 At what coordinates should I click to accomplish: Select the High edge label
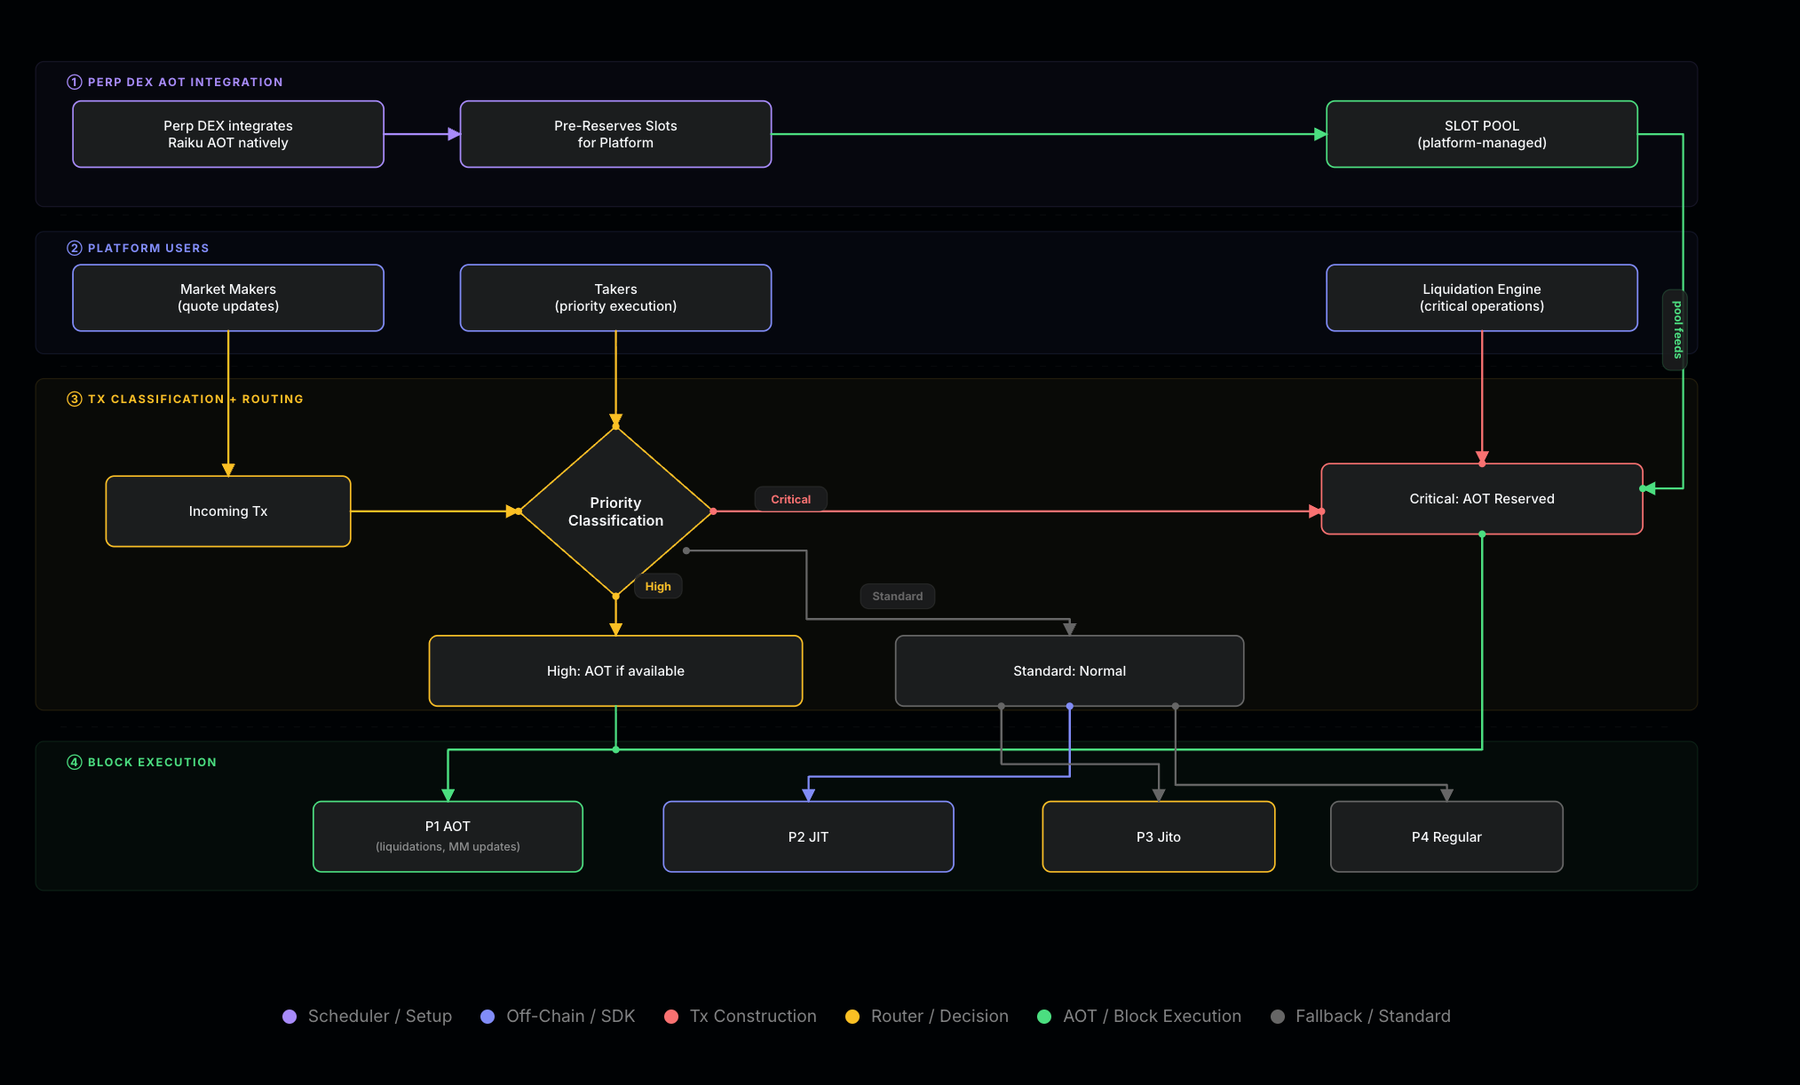[658, 586]
